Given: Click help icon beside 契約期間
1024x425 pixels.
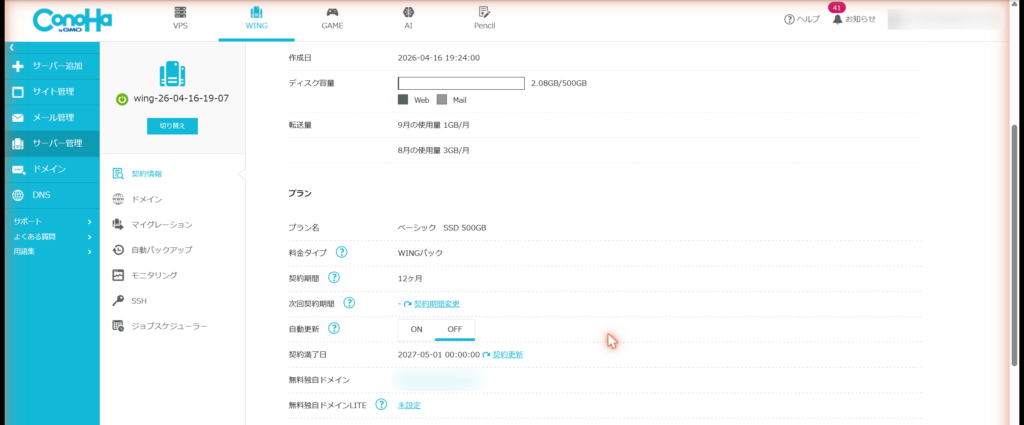Looking at the screenshot, I should [334, 277].
